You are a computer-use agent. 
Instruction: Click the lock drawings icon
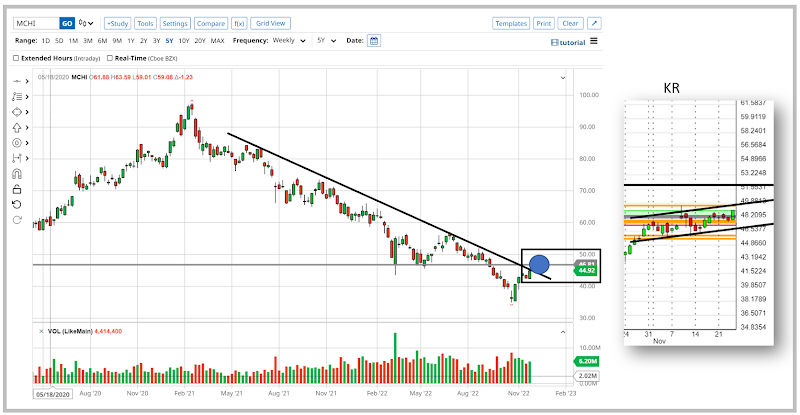(18, 187)
